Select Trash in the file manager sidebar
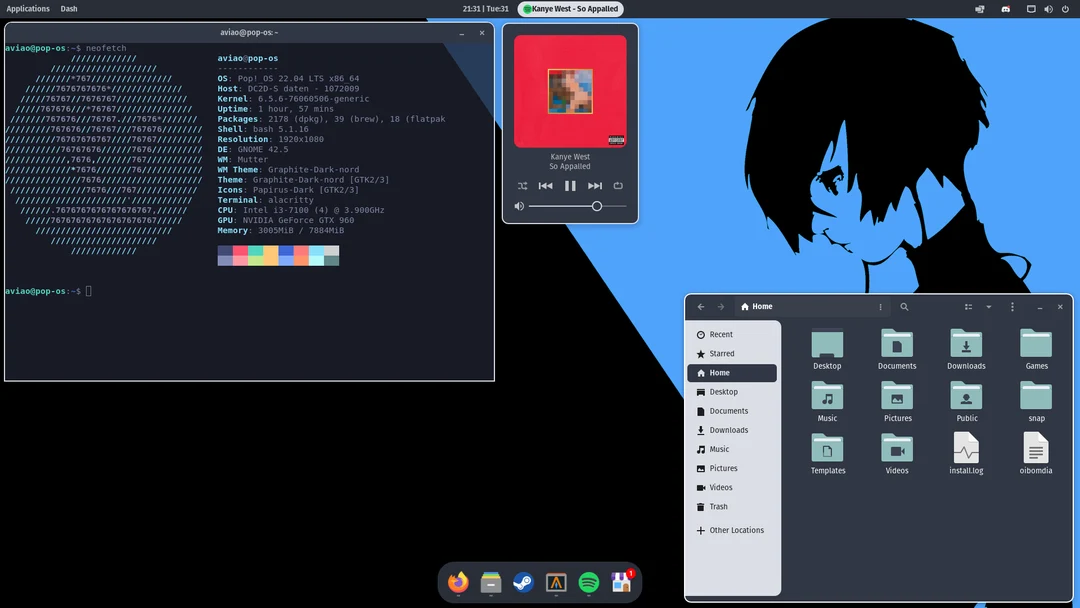Viewport: 1080px width, 608px height. coord(718,506)
